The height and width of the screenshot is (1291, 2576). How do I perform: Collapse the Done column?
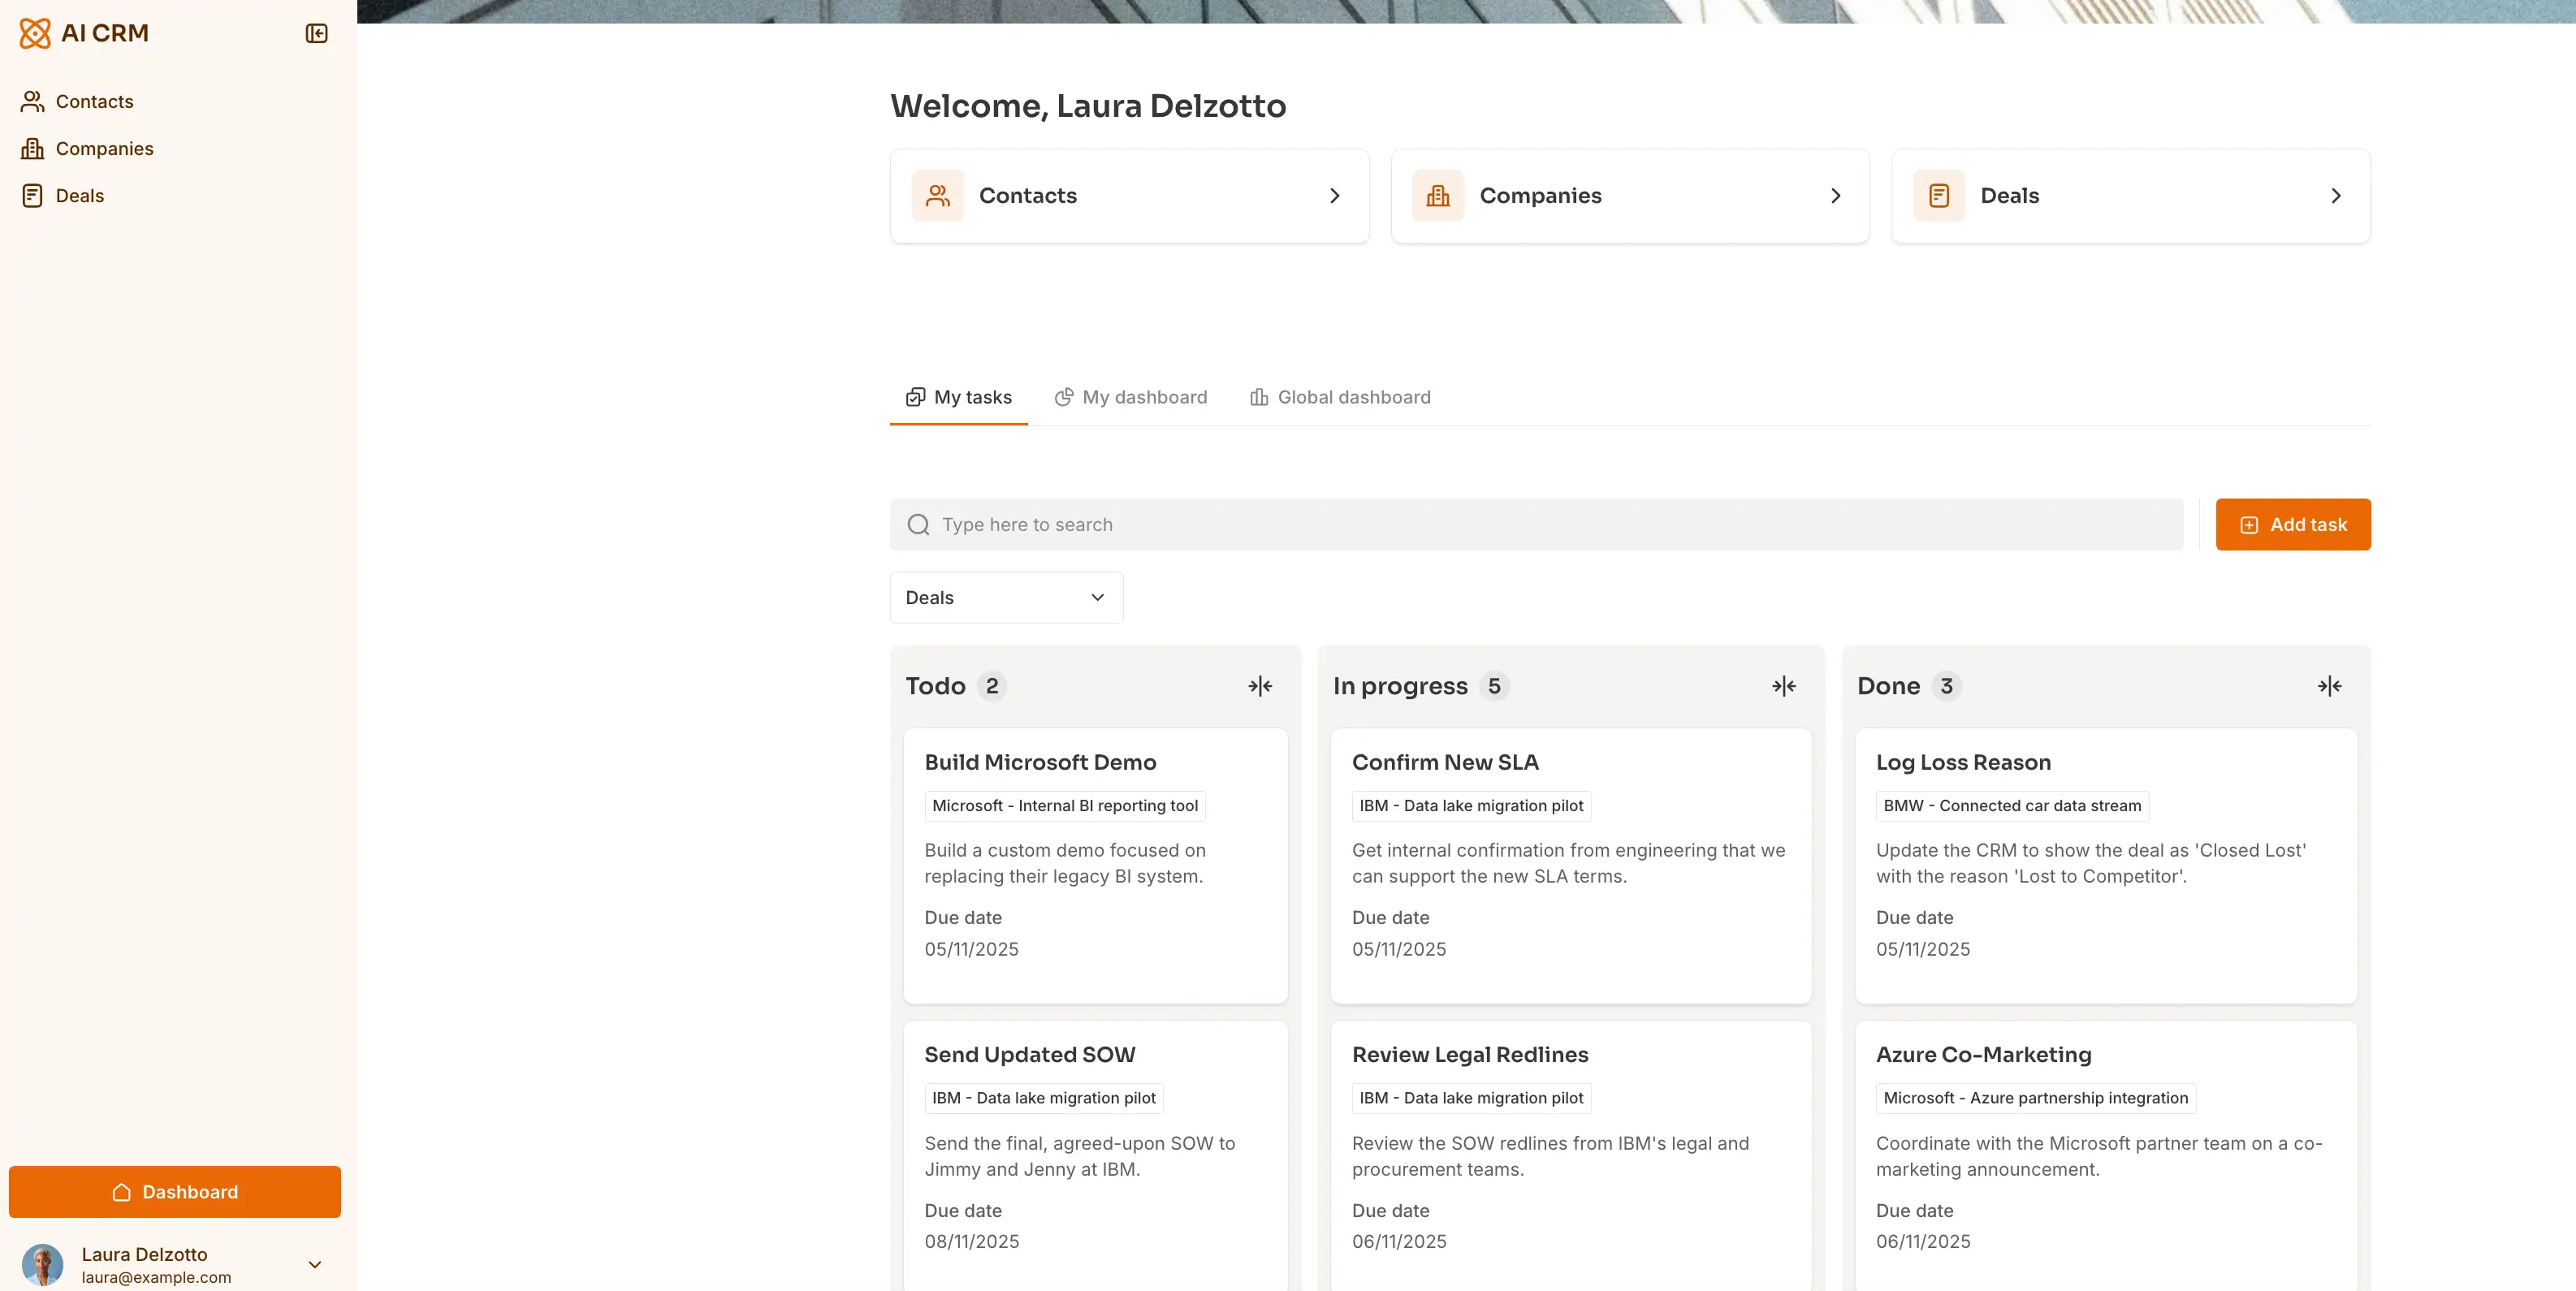pyautogui.click(x=2330, y=686)
